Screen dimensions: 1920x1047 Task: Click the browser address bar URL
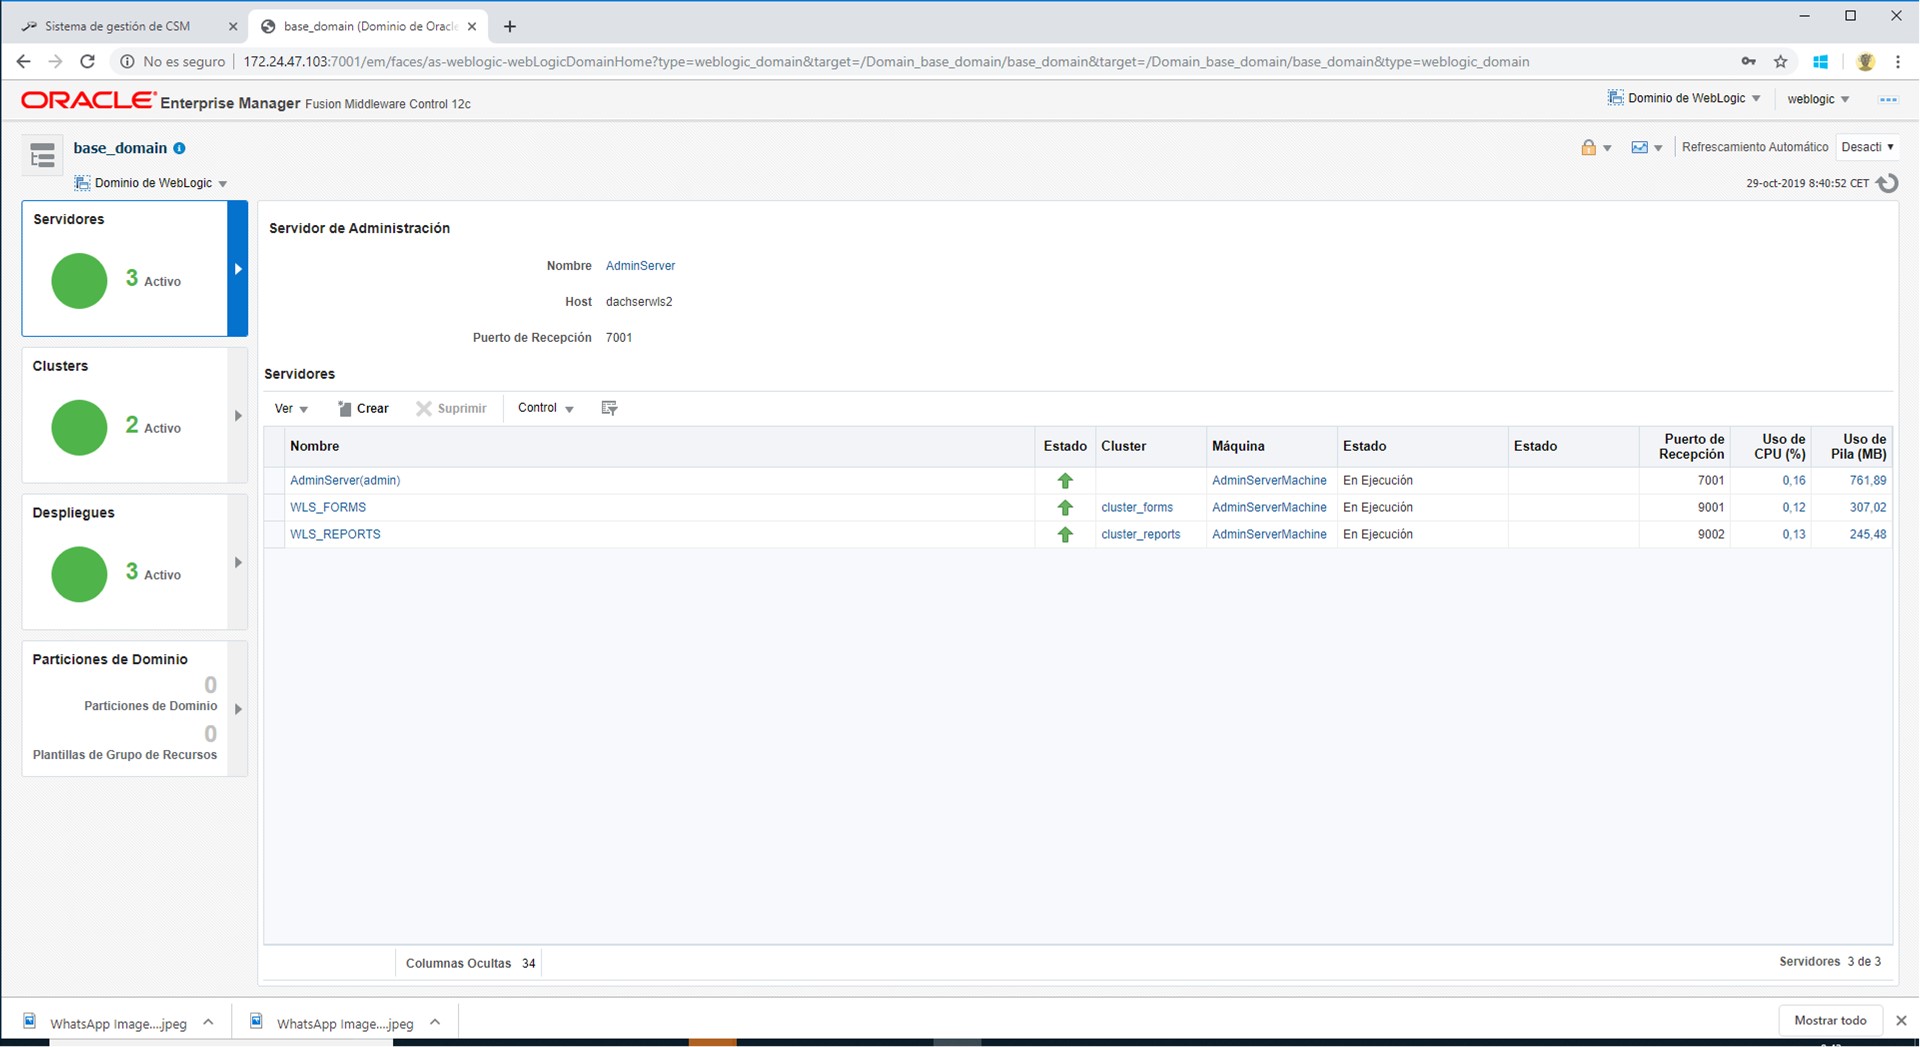pos(885,62)
